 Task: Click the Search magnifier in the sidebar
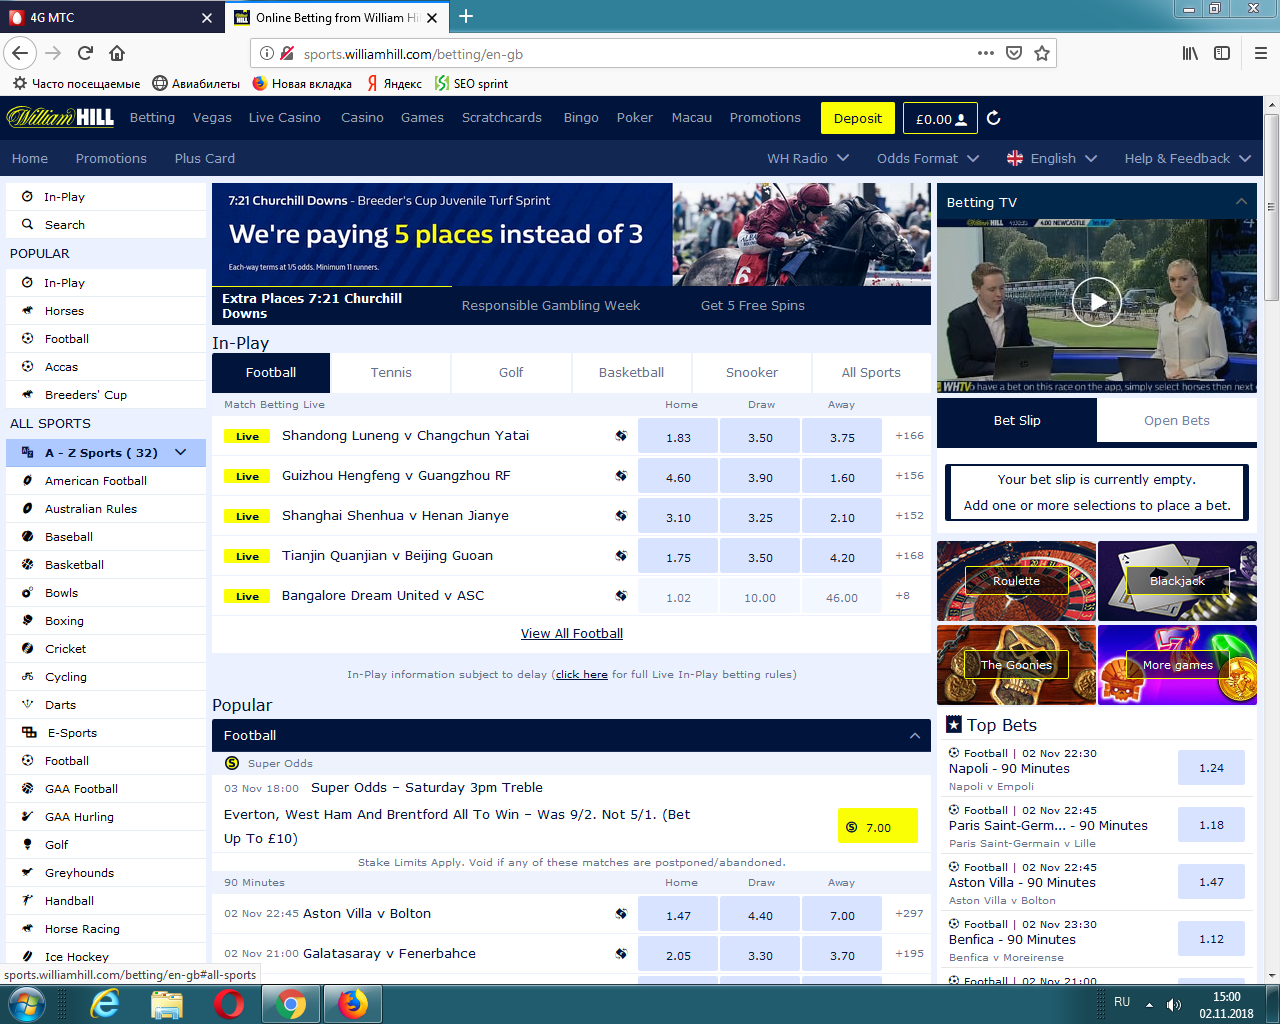click(x=27, y=225)
